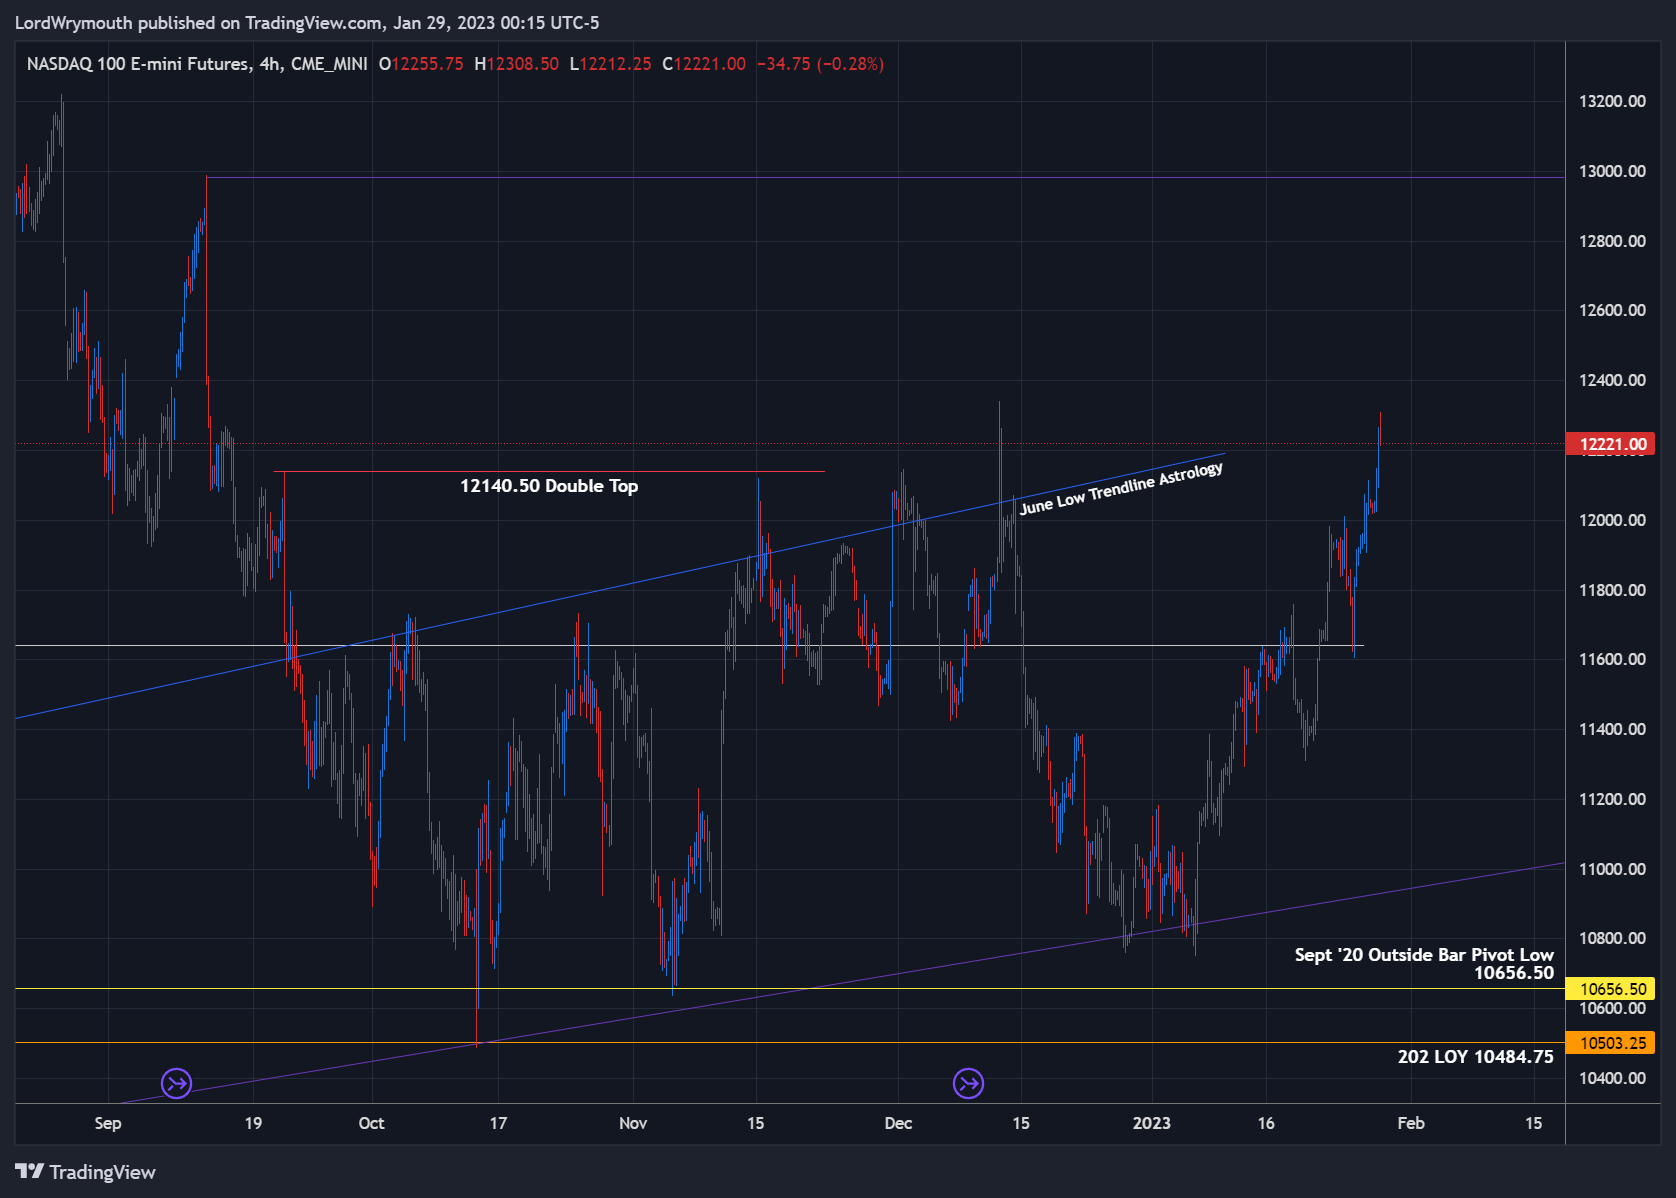The width and height of the screenshot is (1676, 1198).
Task: Click the 12600.00 price axis label
Action: click(1612, 310)
